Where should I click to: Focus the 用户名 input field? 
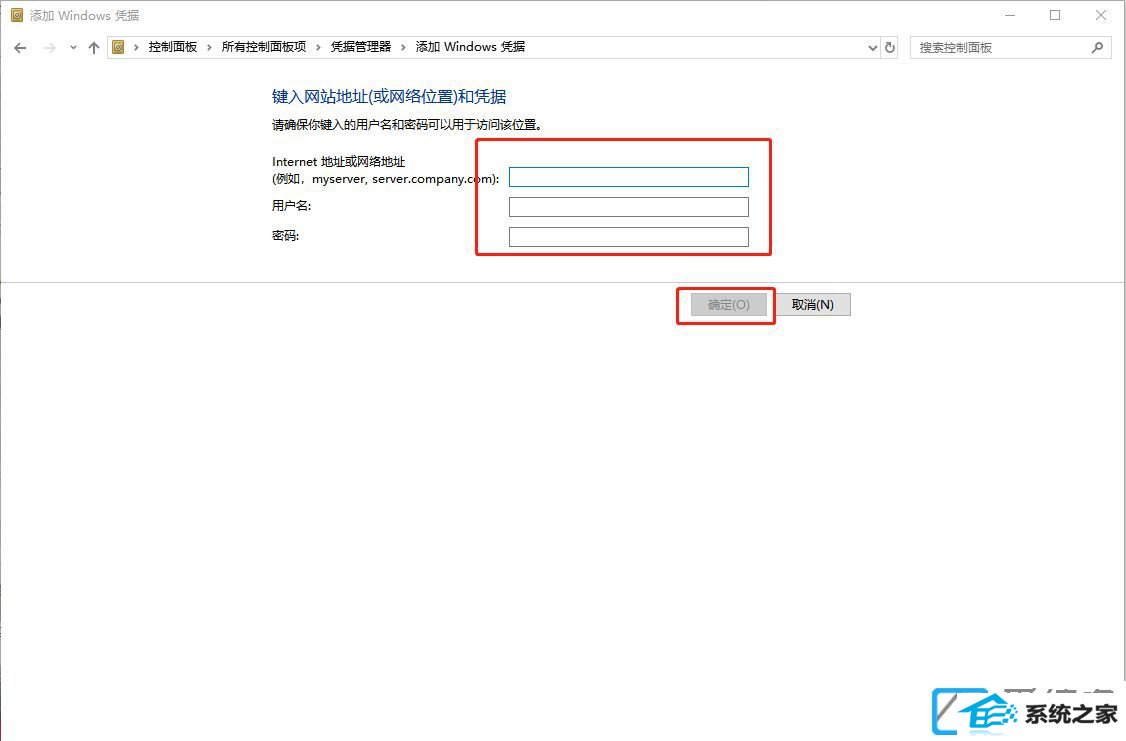628,207
